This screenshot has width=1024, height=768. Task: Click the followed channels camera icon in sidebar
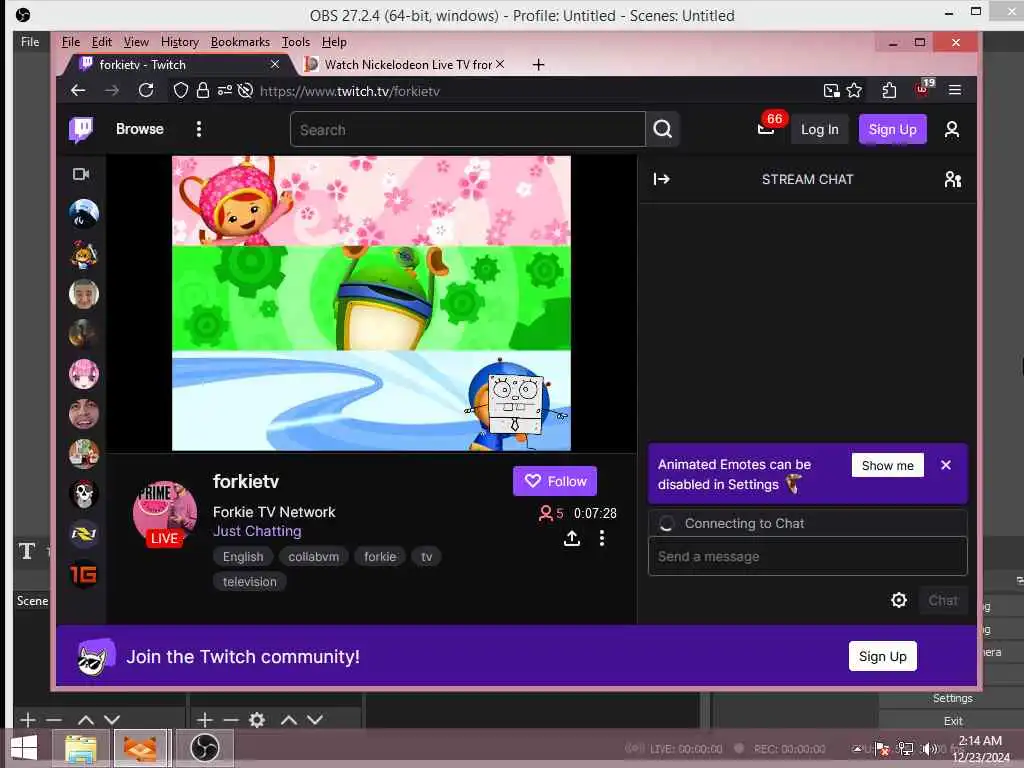[81, 174]
